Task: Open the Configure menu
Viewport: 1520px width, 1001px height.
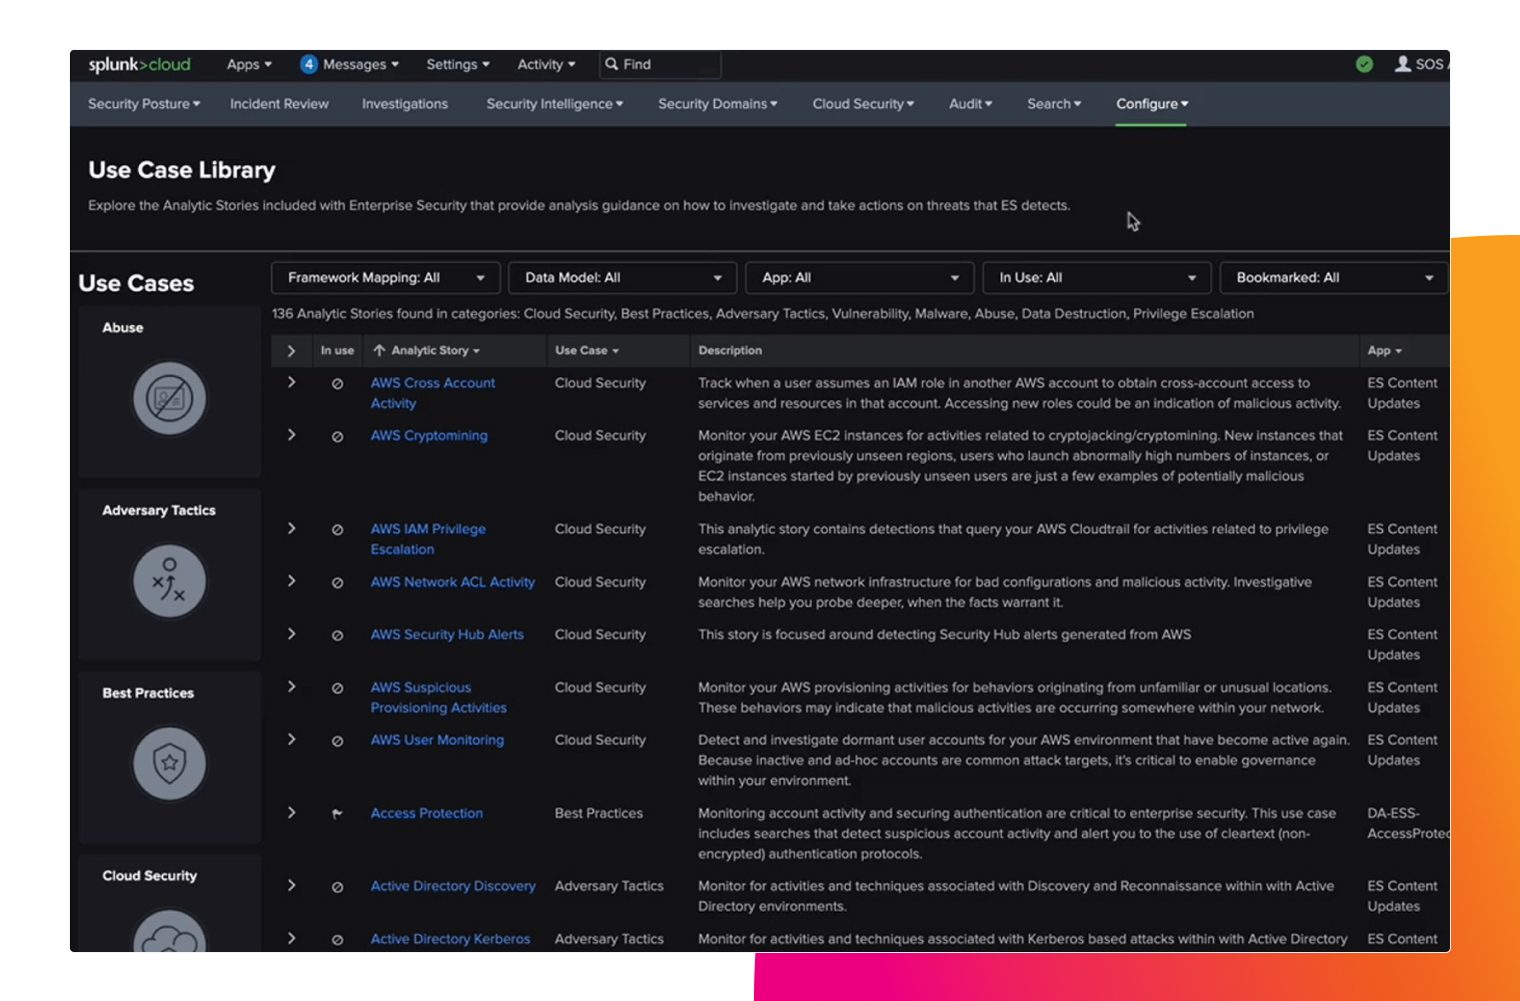Action: [x=1150, y=103]
